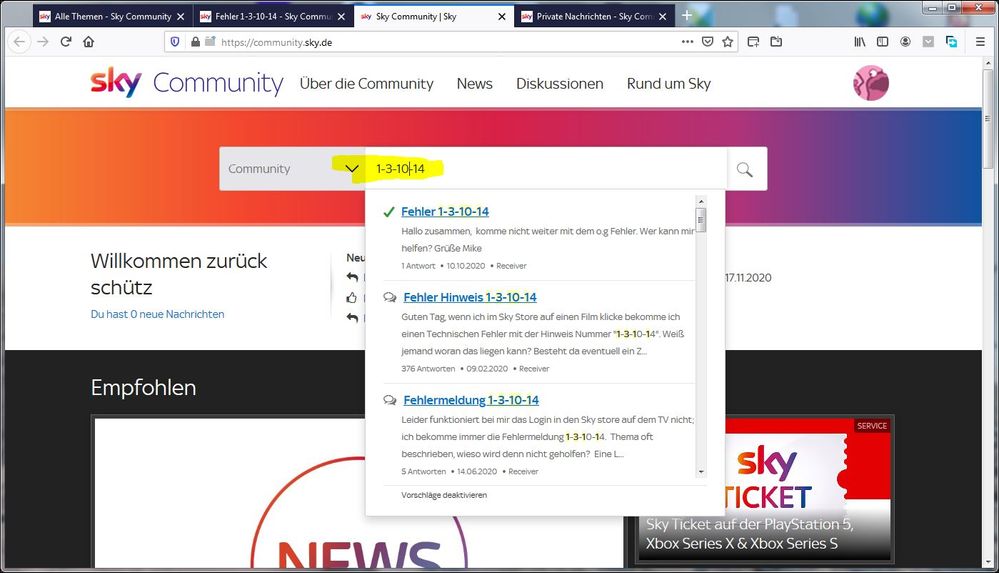Screen dimensions: 999x573
Task: Open the page actions three-dot menu
Action: (686, 42)
